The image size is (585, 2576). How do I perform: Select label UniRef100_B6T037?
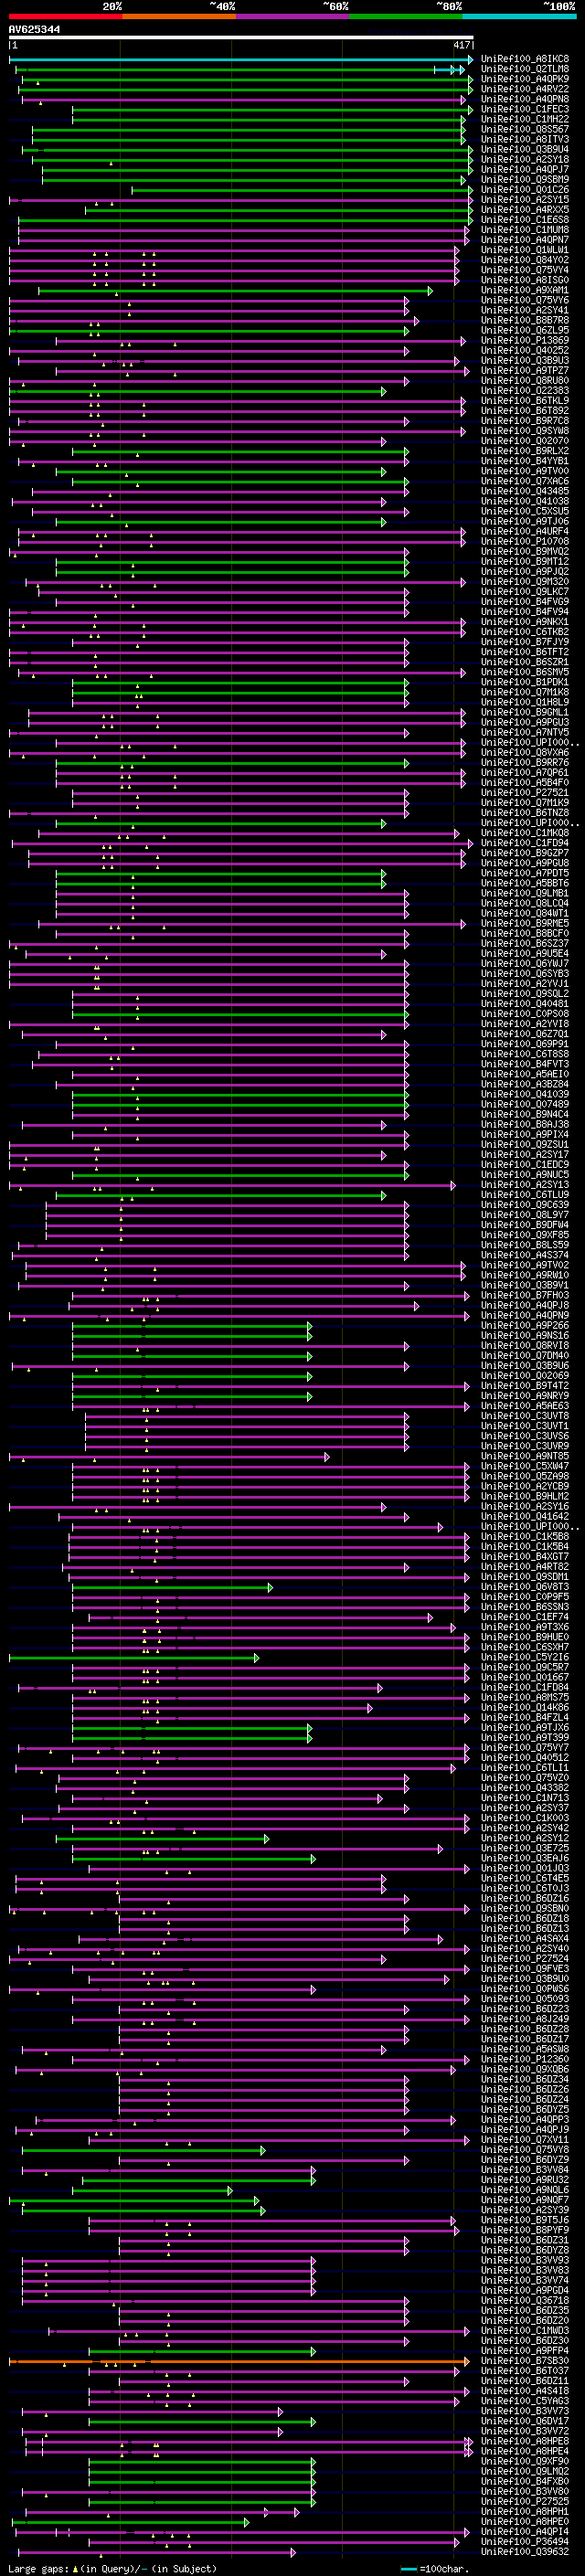click(x=525, y=2371)
